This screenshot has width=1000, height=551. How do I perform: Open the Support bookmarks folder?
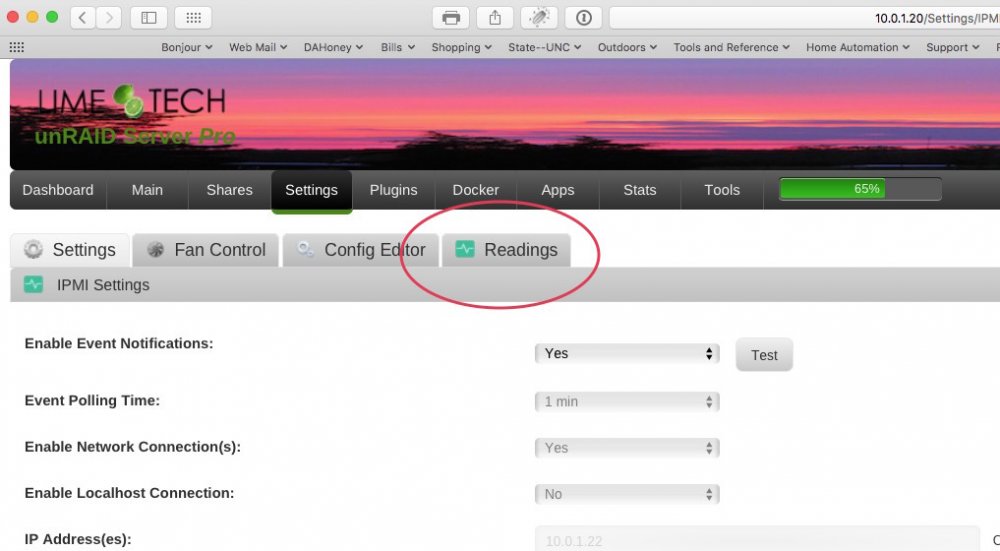pyautogui.click(x=952, y=47)
